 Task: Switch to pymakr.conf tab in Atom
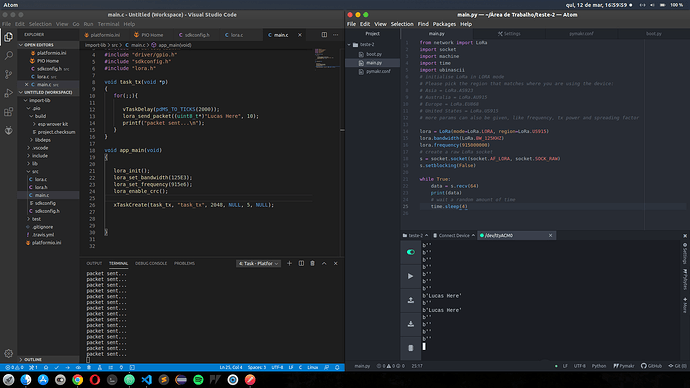coord(581,33)
